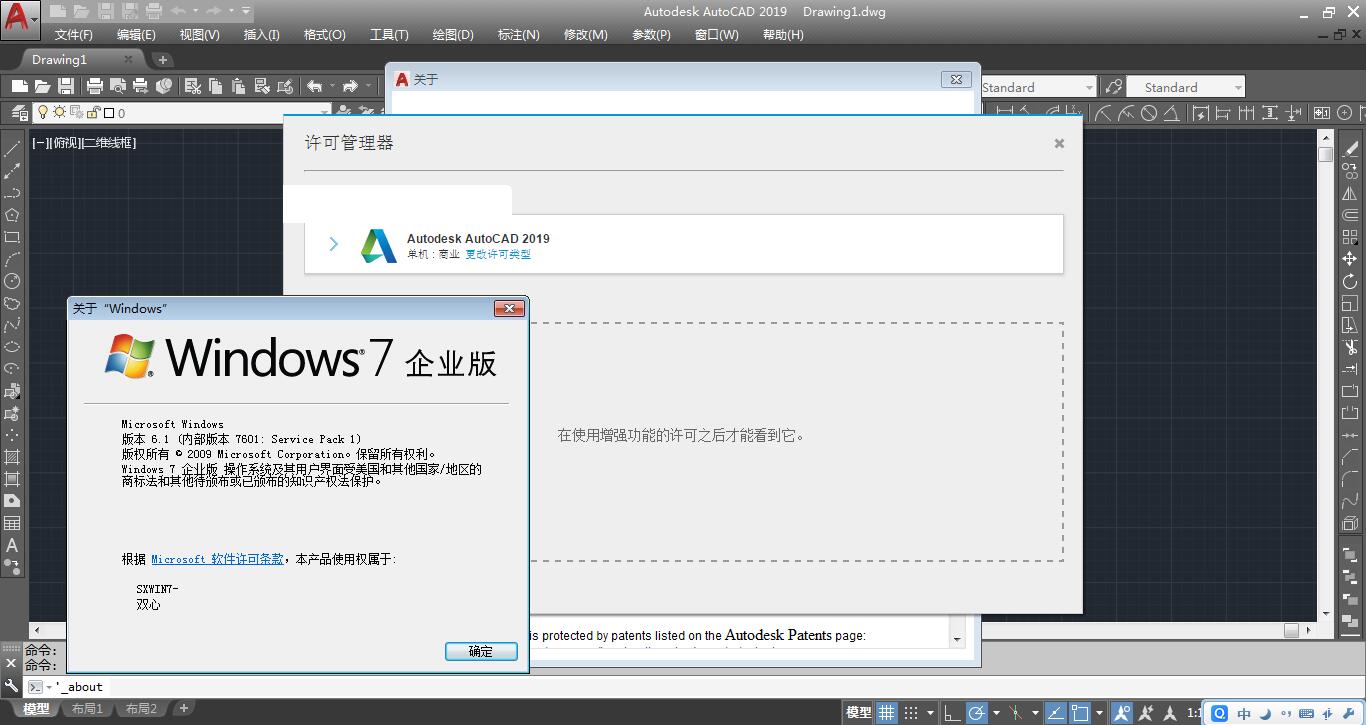
Task: Click the Plot Preview icon
Action: (118, 87)
